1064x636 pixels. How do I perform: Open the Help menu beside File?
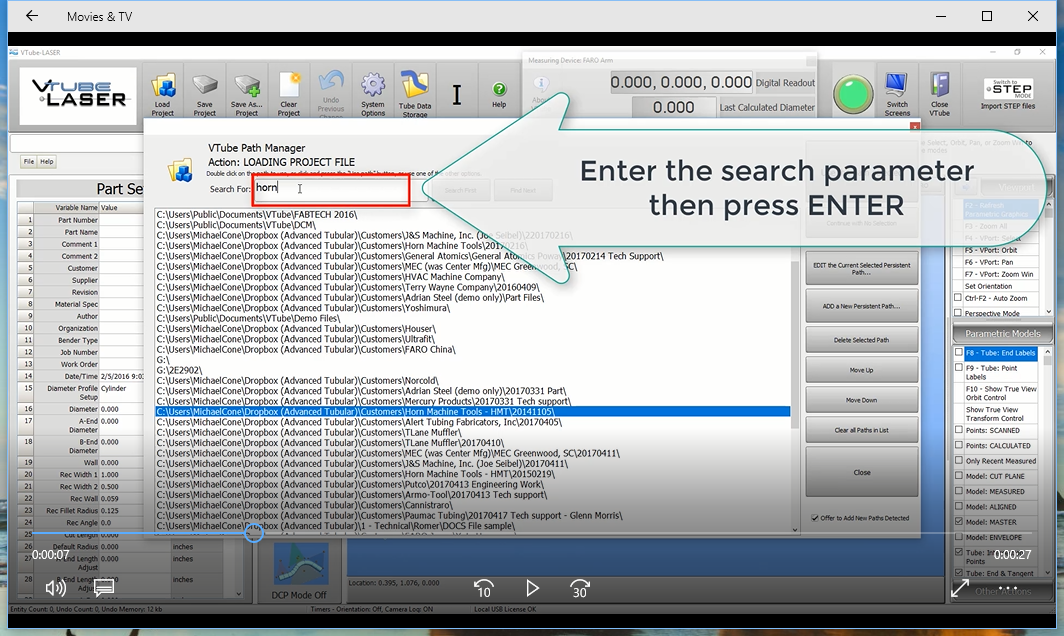tap(46, 162)
